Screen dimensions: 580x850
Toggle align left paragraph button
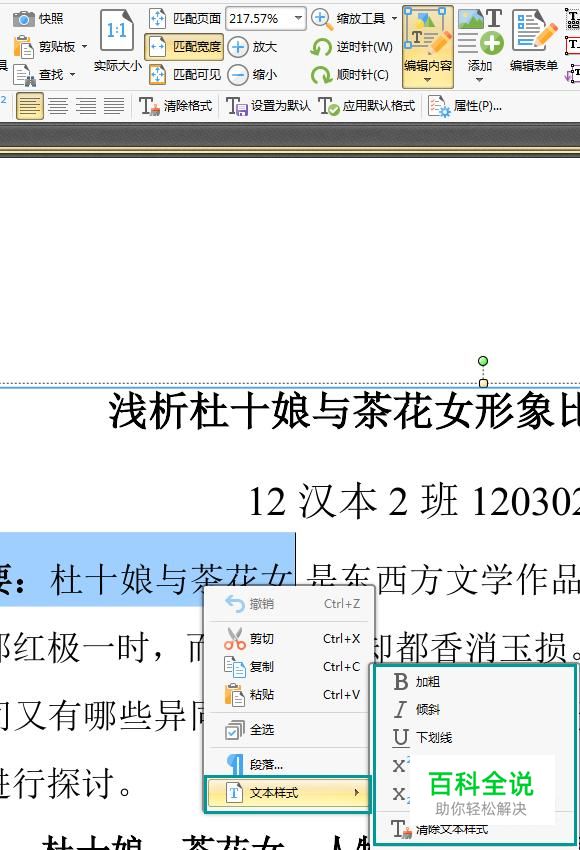tap(29, 106)
